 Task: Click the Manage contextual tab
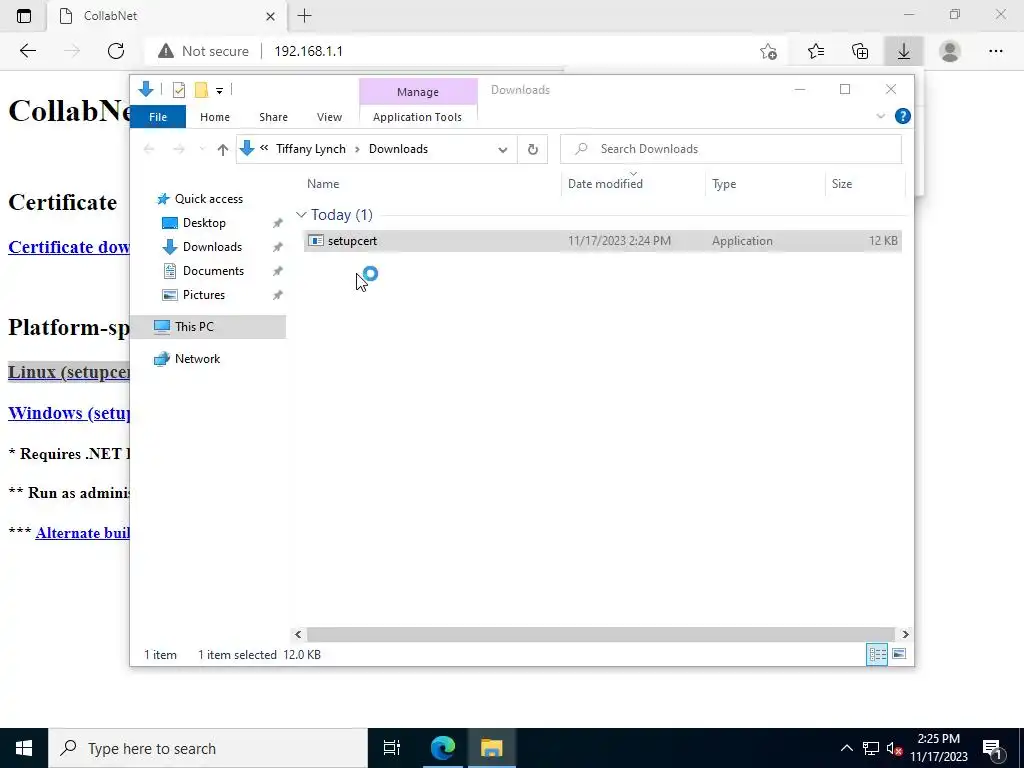[x=418, y=92]
